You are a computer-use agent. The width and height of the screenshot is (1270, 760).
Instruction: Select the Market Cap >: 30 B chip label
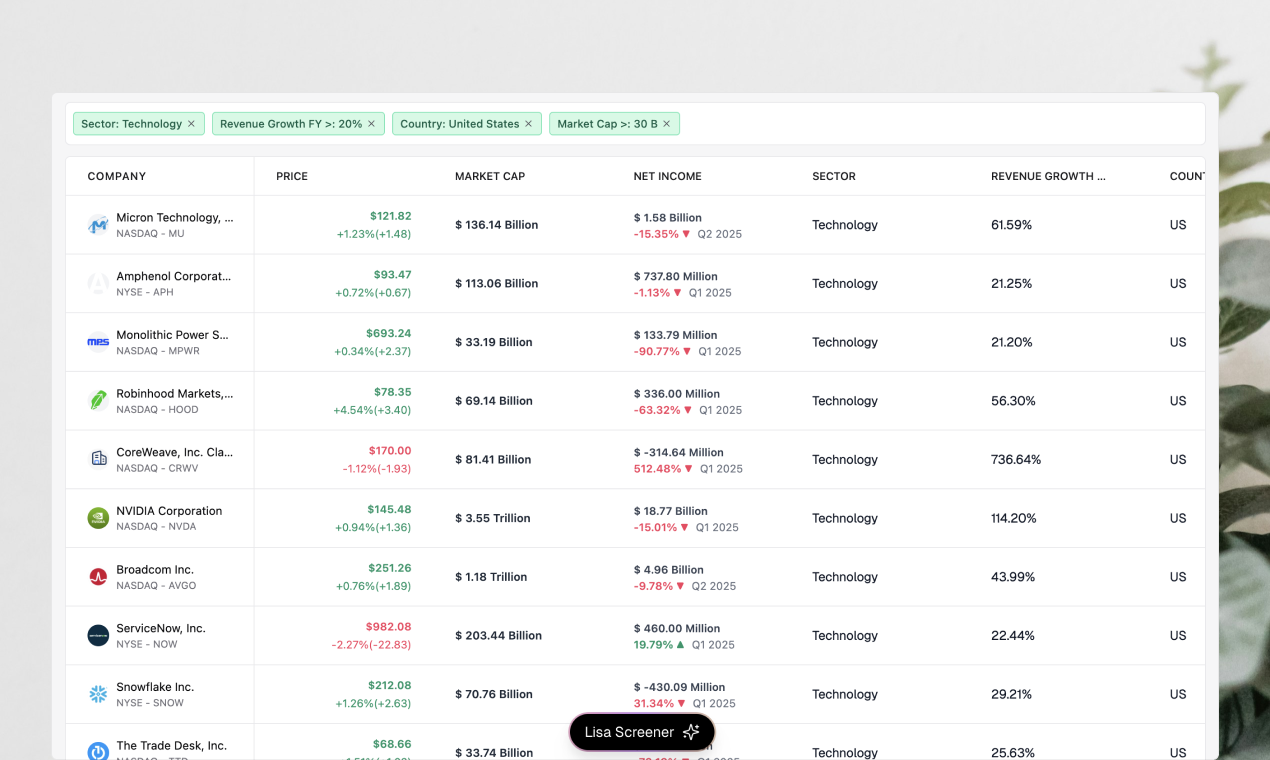pos(608,124)
